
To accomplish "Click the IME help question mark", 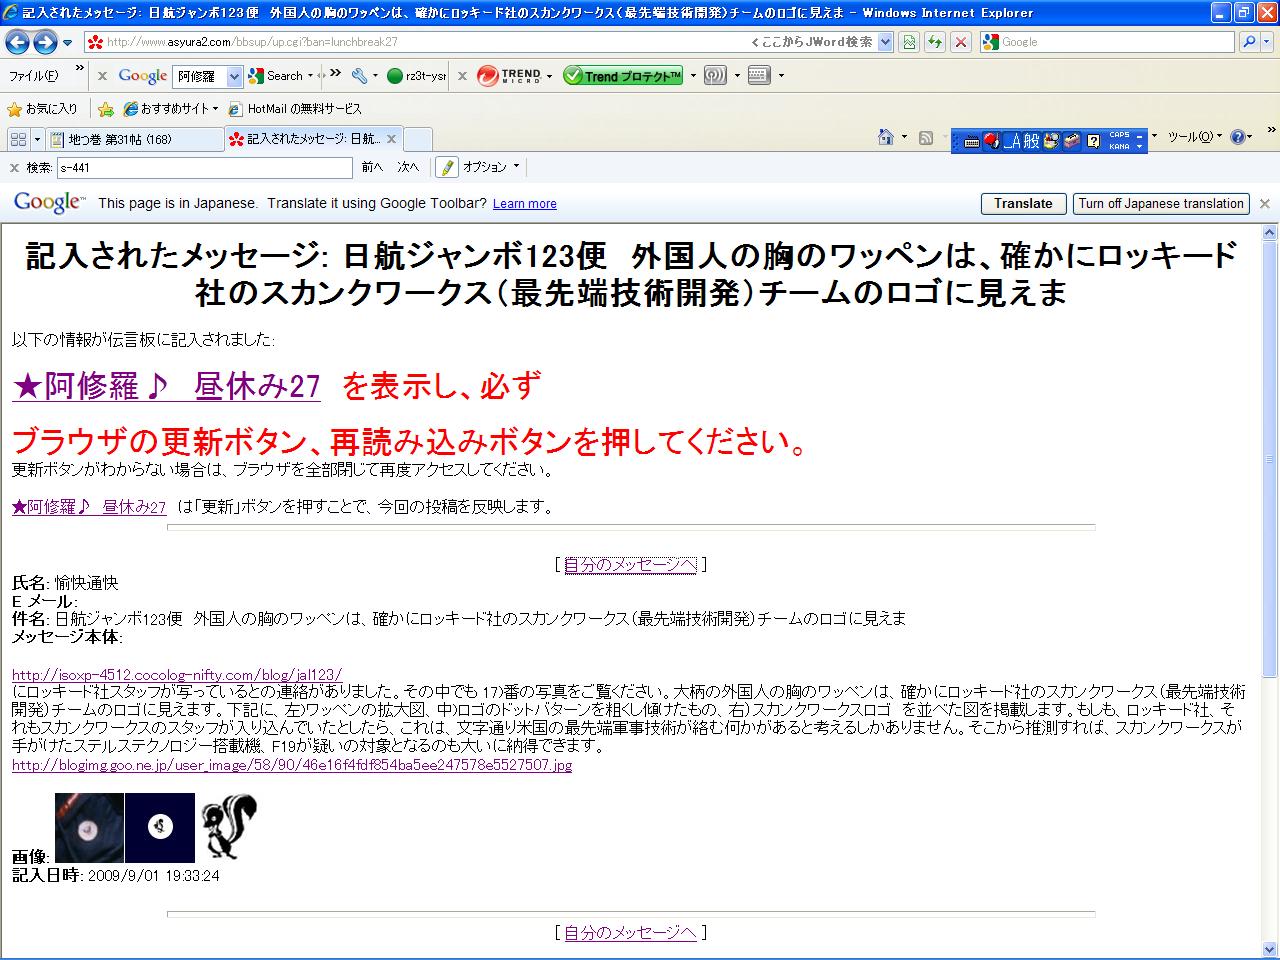I will pos(1093,142).
